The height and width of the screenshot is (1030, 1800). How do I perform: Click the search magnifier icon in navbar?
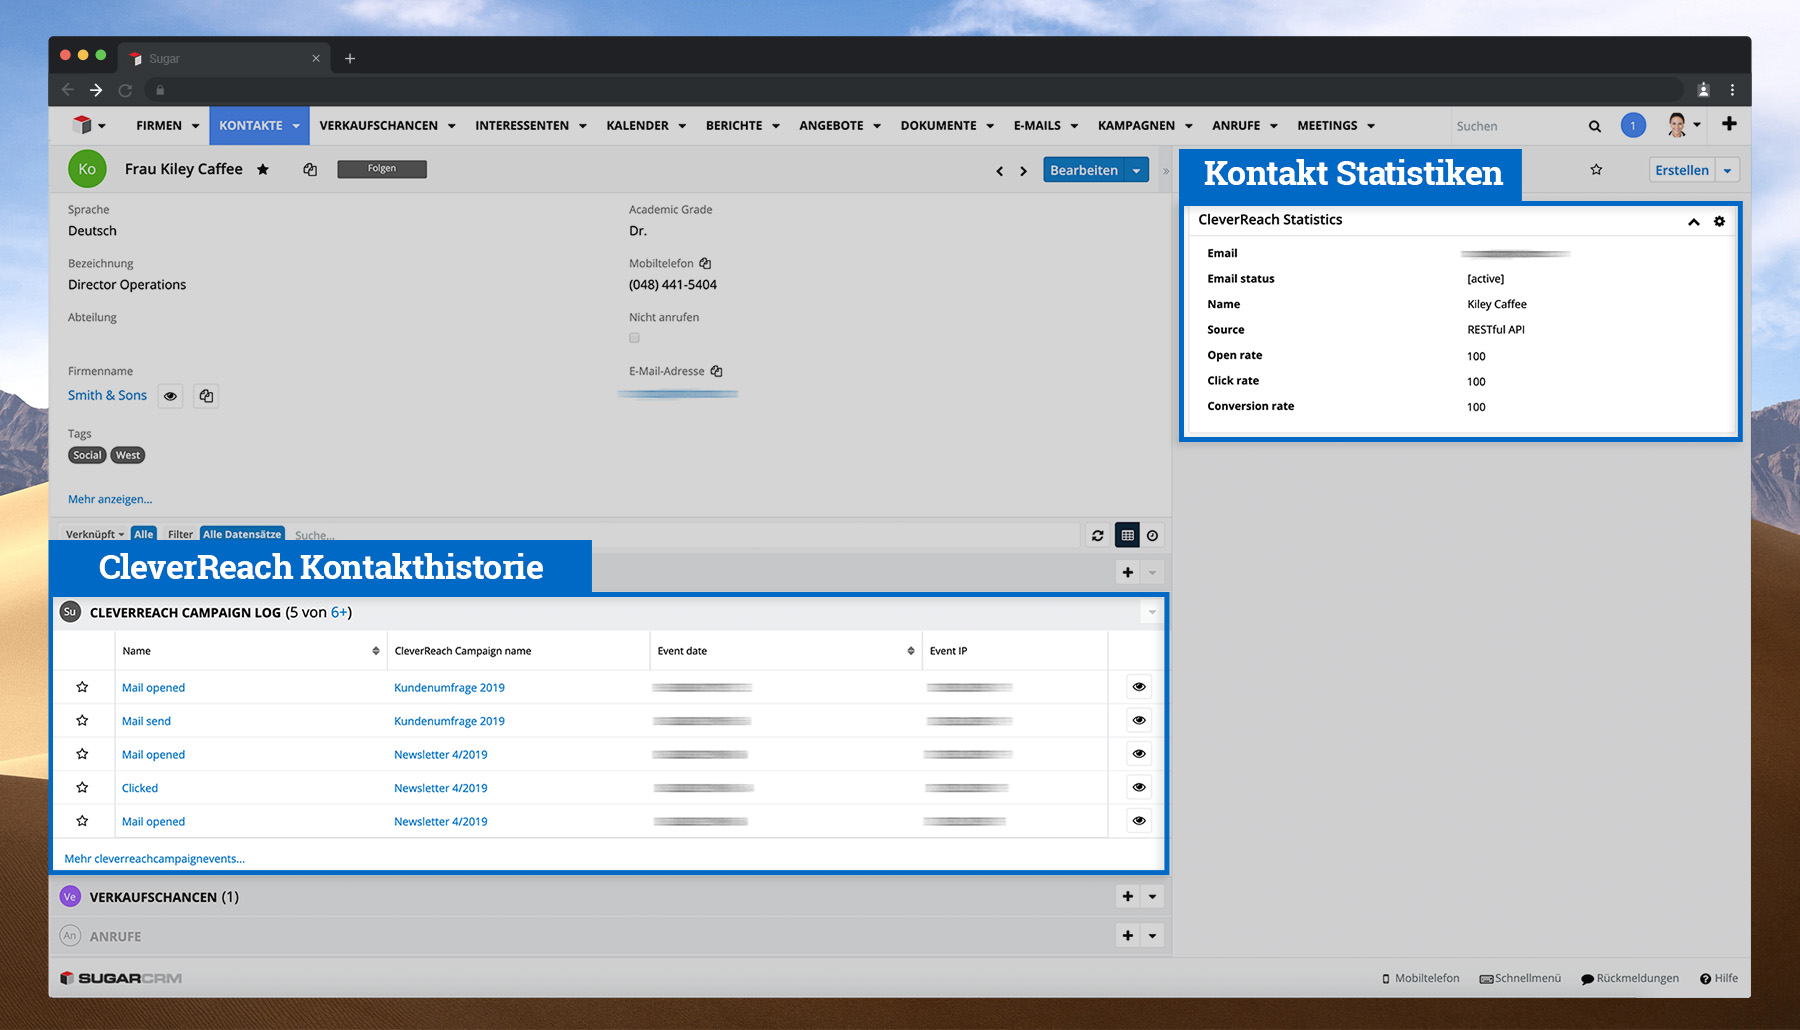point(1594,126)
